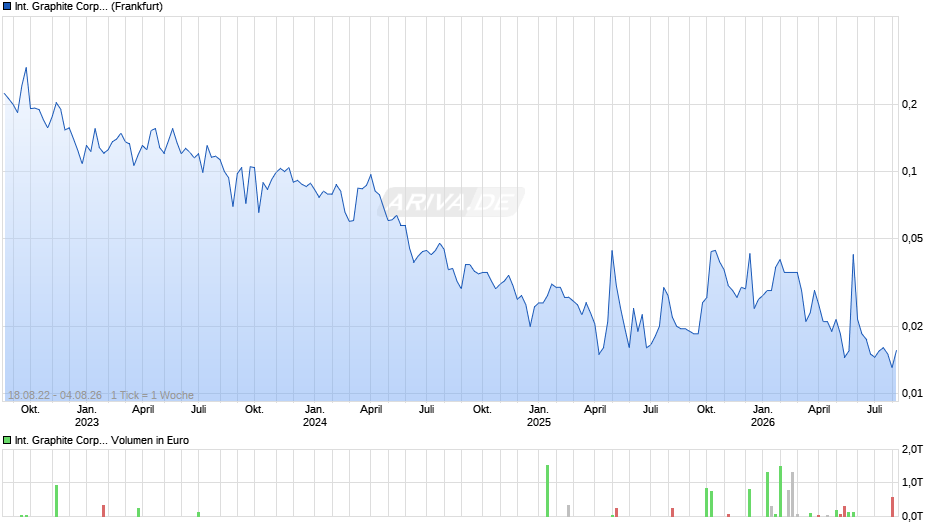
Task: Click the blue legend square for Int. Graphite Corp
Action: tap(7, 7)
